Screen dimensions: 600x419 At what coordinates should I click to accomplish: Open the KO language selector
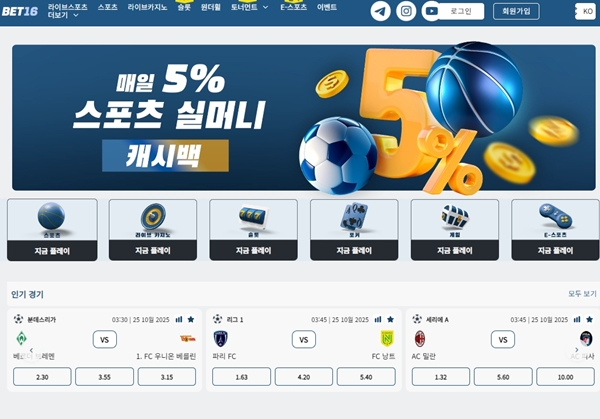[585, 11]
